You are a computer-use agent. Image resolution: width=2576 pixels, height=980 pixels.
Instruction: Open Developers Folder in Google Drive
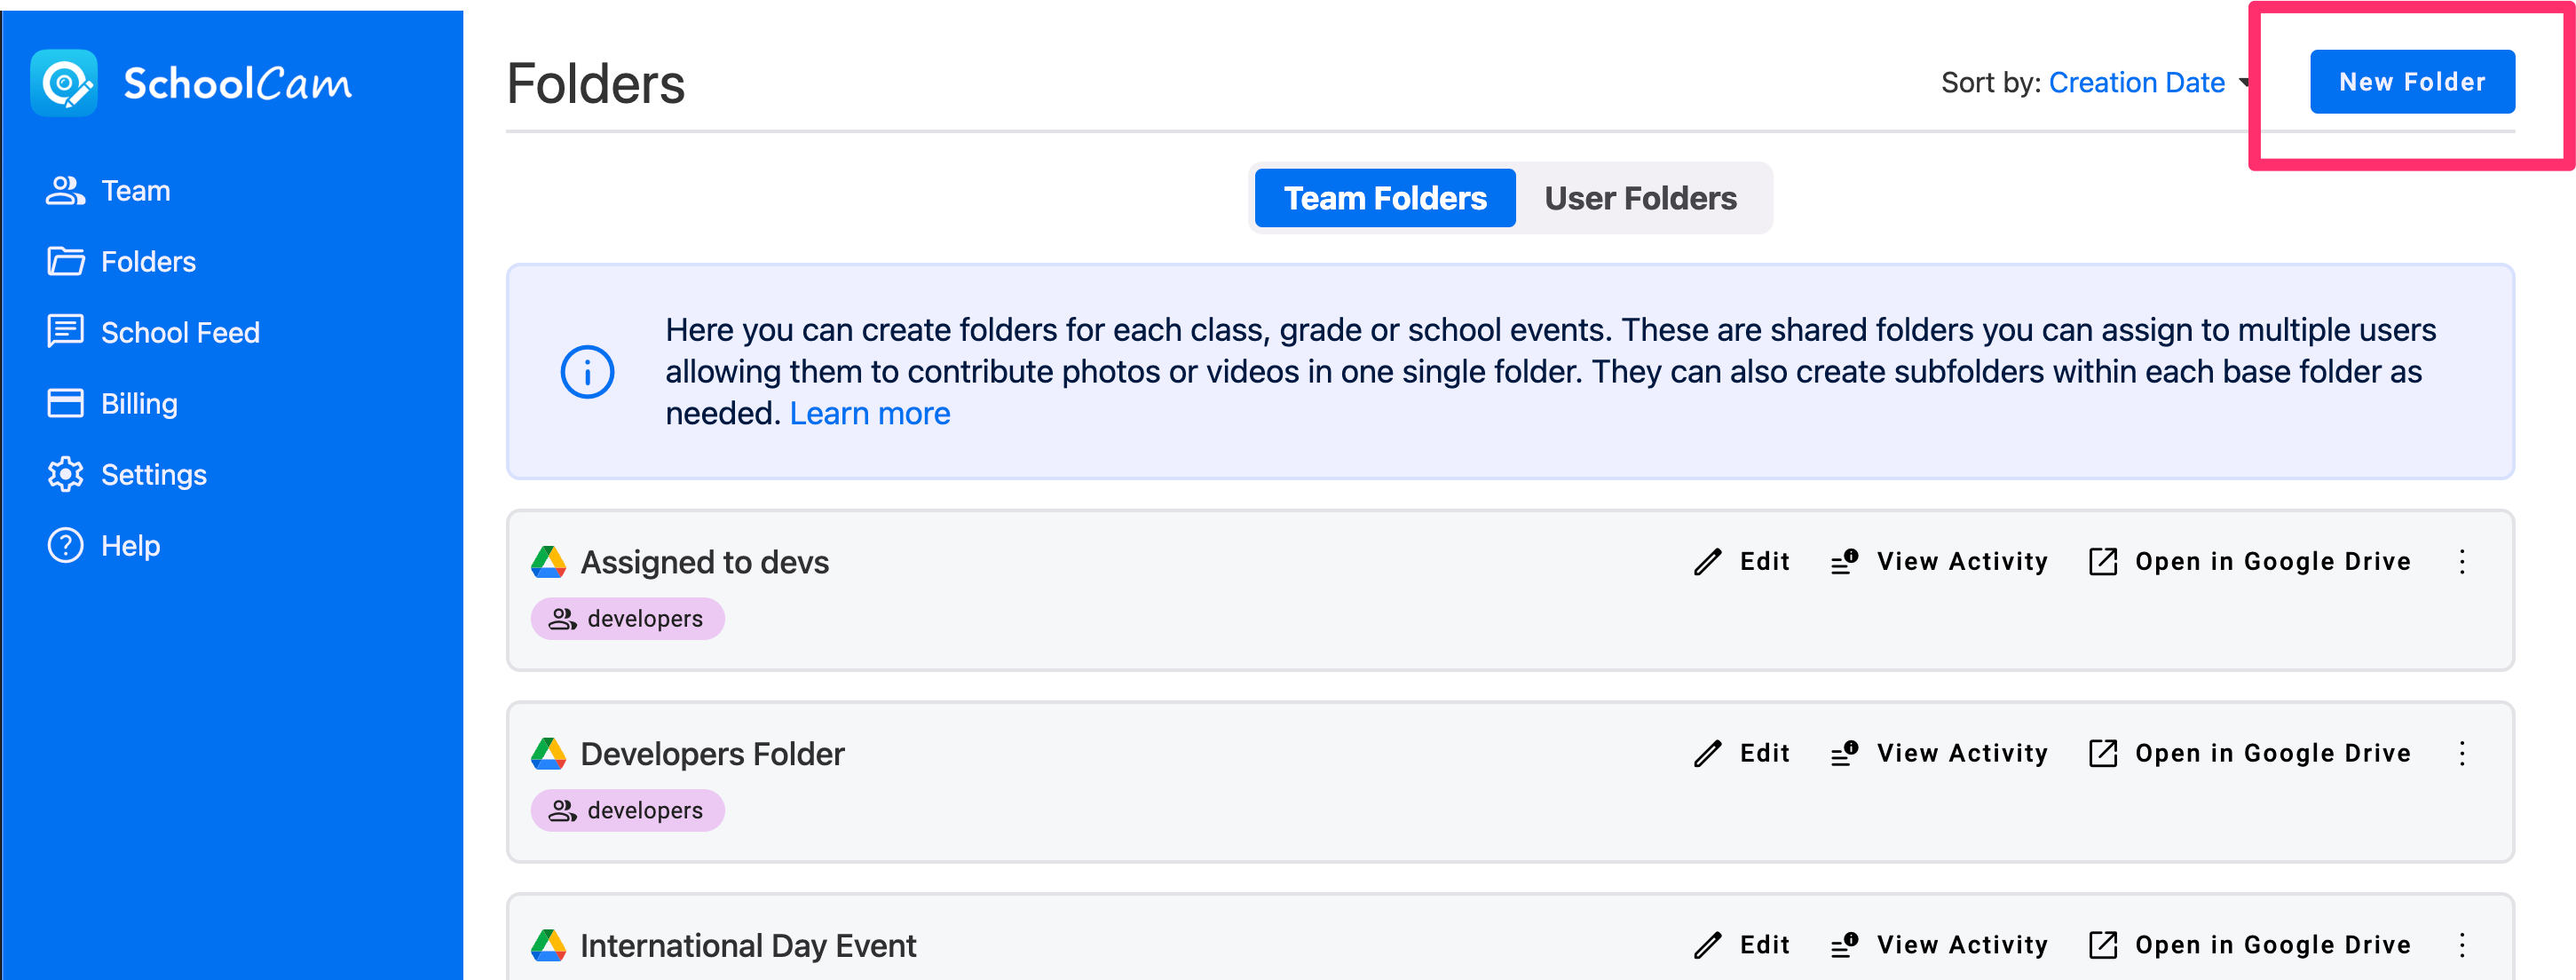pos(2250,754)
